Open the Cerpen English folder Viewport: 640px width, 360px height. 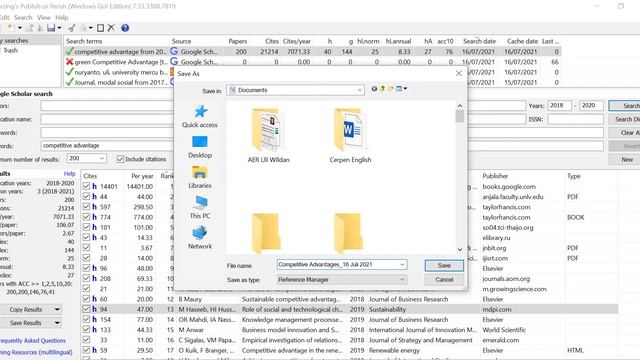click(350, 136)
